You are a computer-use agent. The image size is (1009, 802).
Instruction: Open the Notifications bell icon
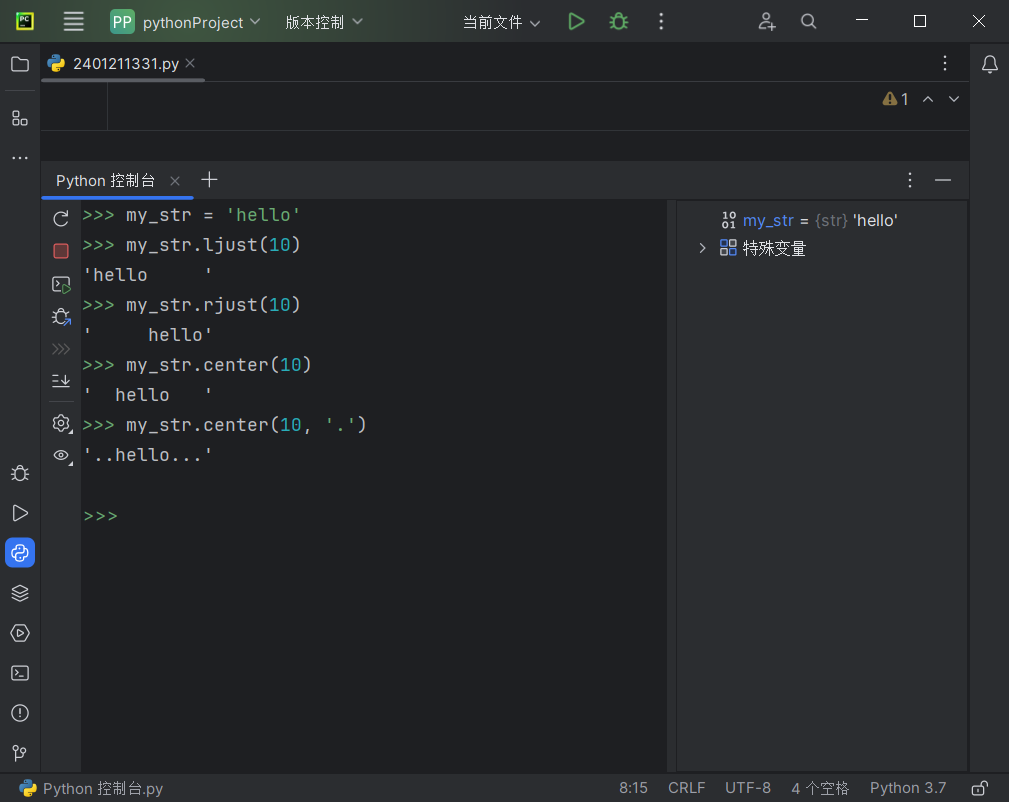tap(990, 64)
